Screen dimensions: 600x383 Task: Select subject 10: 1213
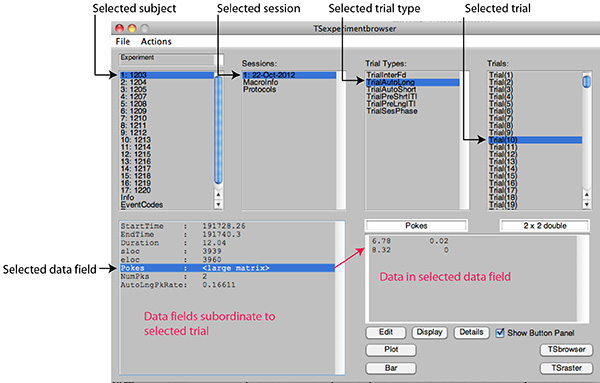(x=167, y=140)
